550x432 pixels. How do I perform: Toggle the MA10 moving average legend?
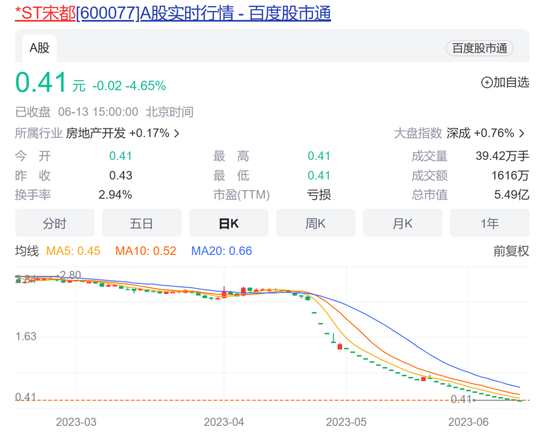tap(146, 251)
